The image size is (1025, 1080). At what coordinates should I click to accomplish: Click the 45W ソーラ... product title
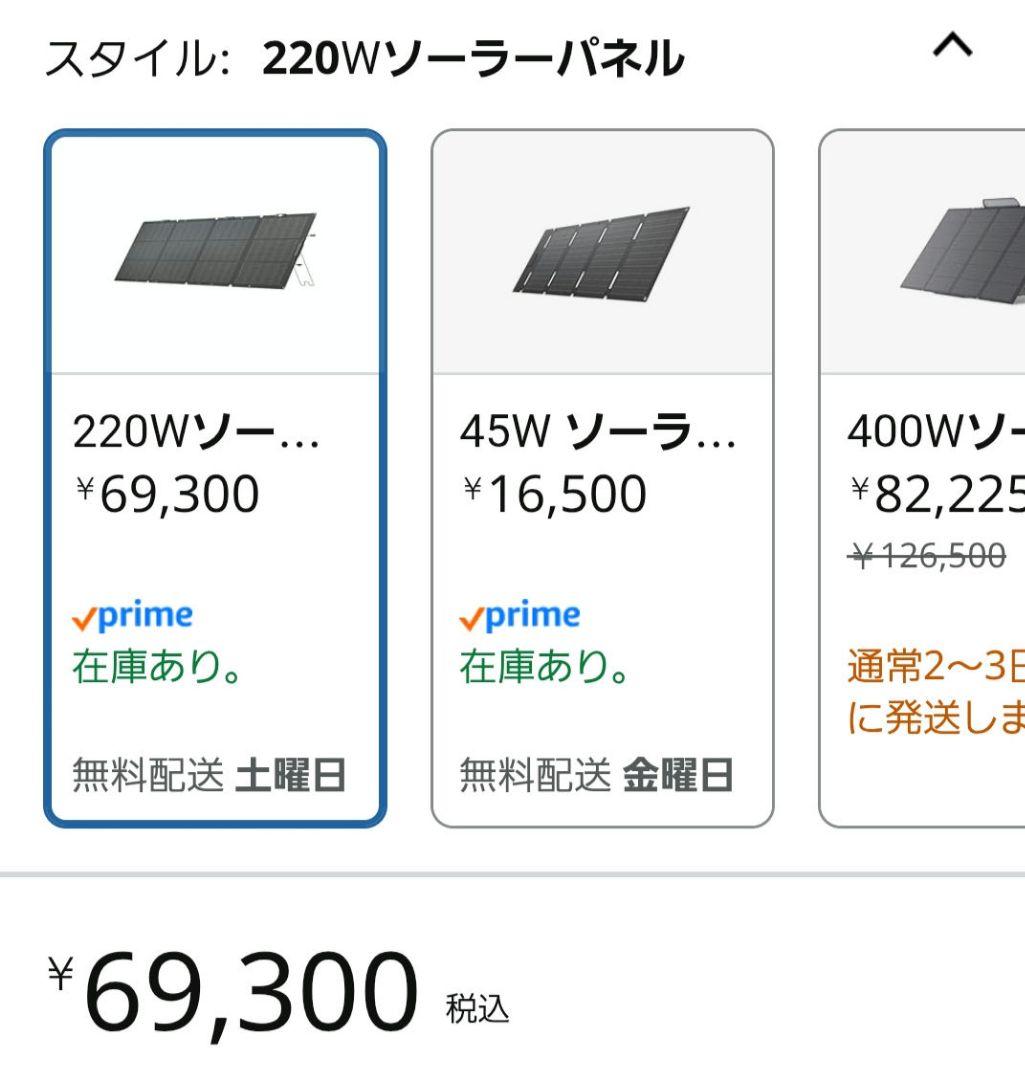click(x=576, y=432)
